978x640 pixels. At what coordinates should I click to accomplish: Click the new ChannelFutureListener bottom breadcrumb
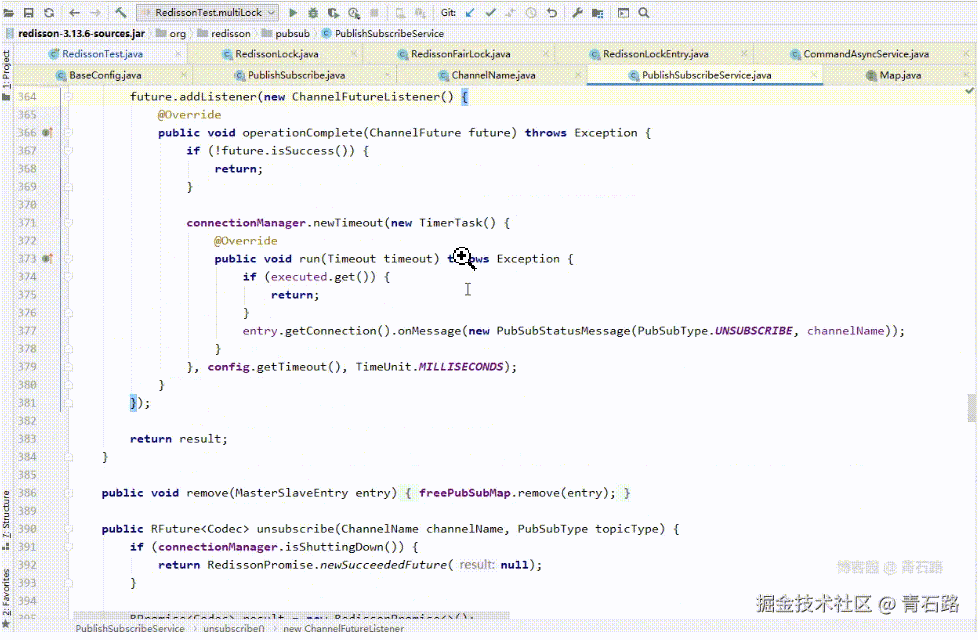point(343,629)
